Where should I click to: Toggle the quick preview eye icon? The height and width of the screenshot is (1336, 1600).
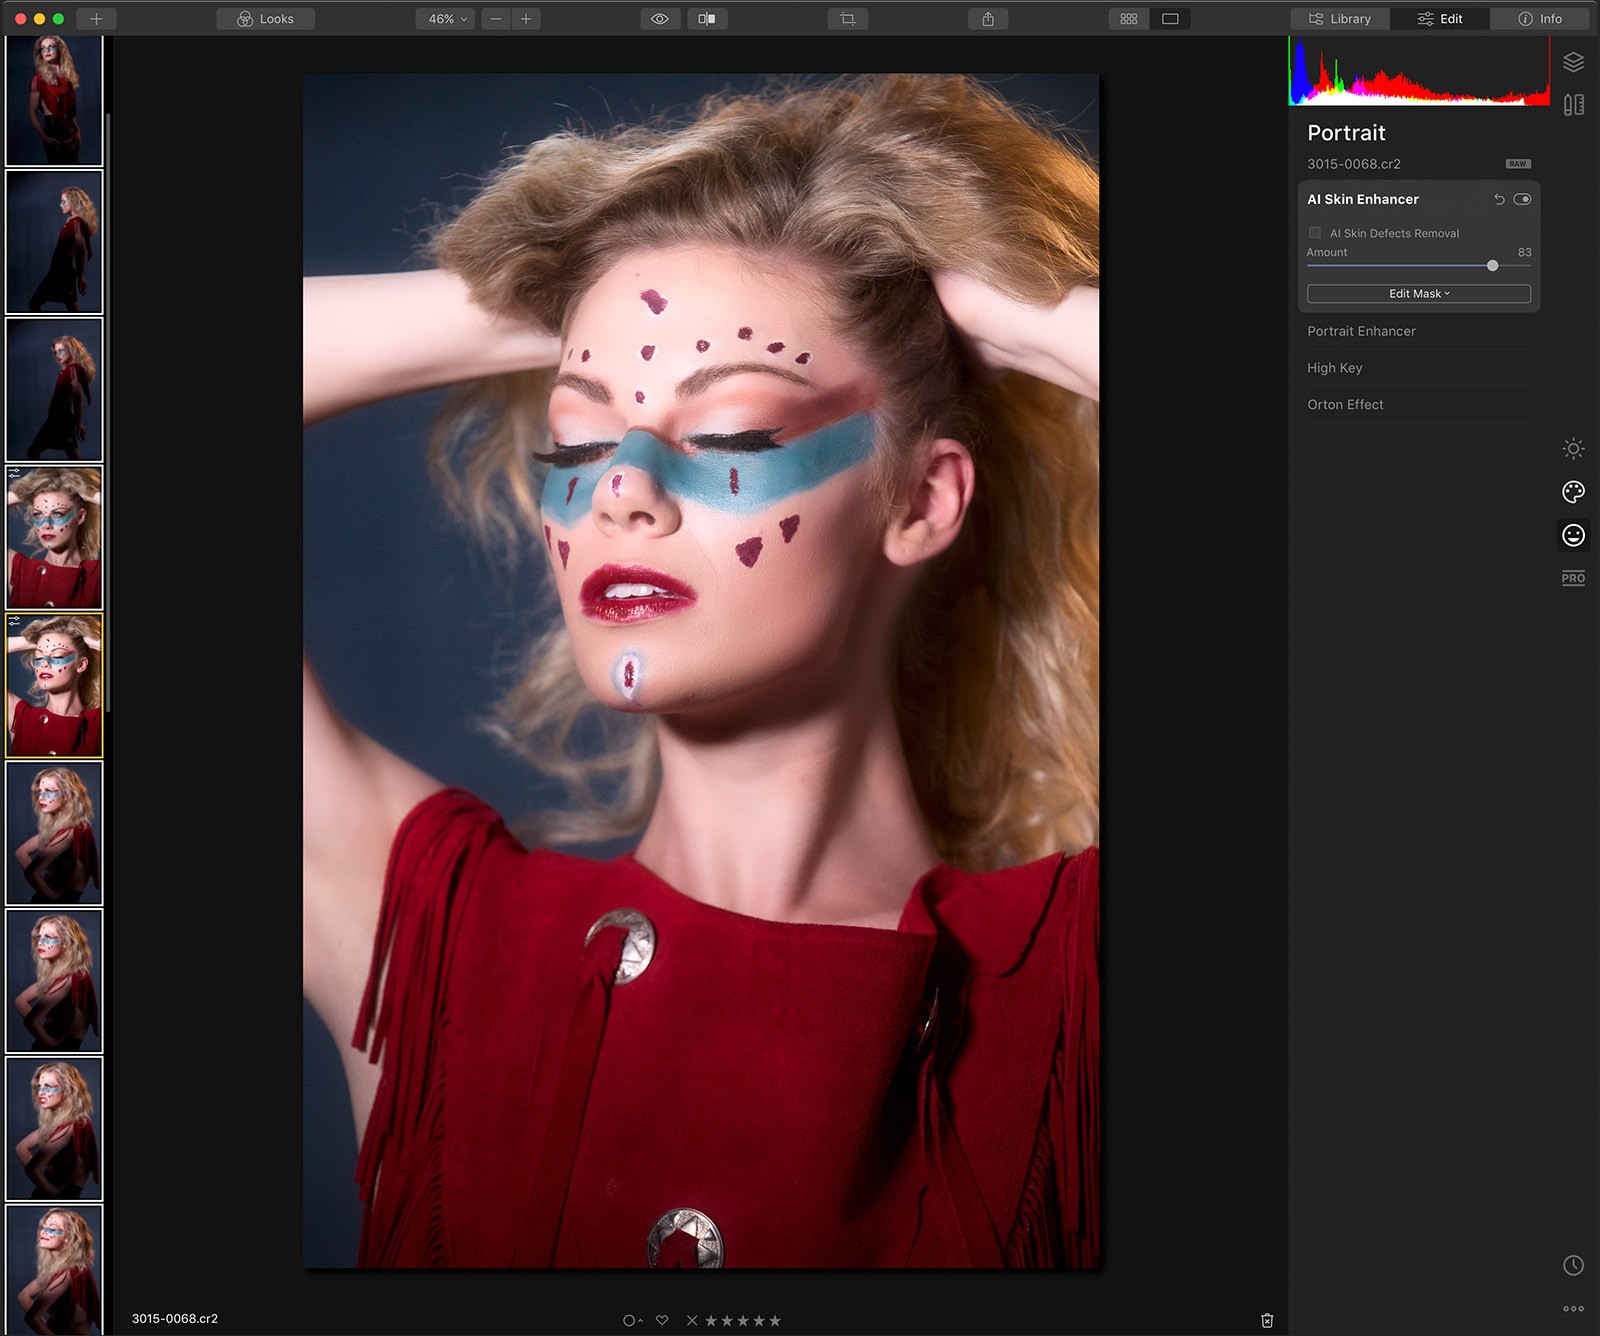(x=660, y=19)
